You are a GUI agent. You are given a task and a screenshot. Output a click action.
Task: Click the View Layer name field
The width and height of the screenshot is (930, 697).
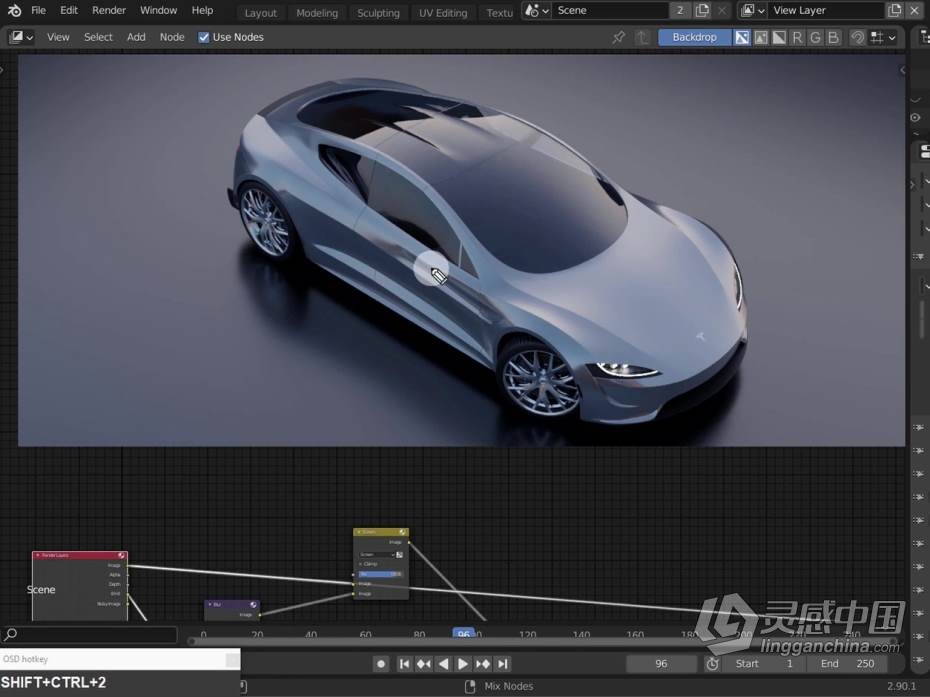click(x=826, y=10)
